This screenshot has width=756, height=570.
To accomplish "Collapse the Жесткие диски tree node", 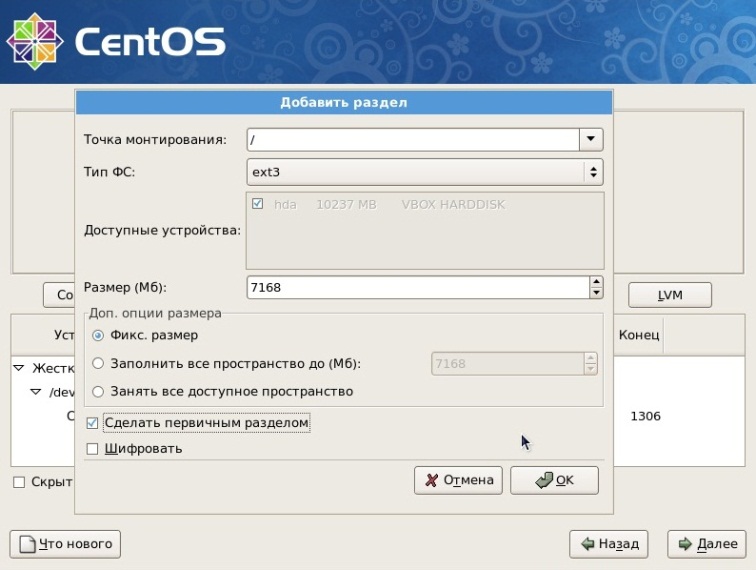I will [x=18, y=368].
